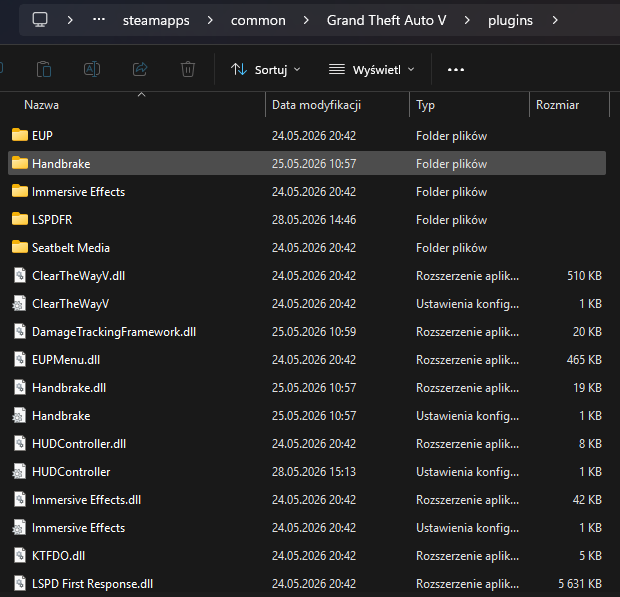The image size is (620, 597).
Task: Click the Handbrake config file icon
Action: click(x=19, y=416)
